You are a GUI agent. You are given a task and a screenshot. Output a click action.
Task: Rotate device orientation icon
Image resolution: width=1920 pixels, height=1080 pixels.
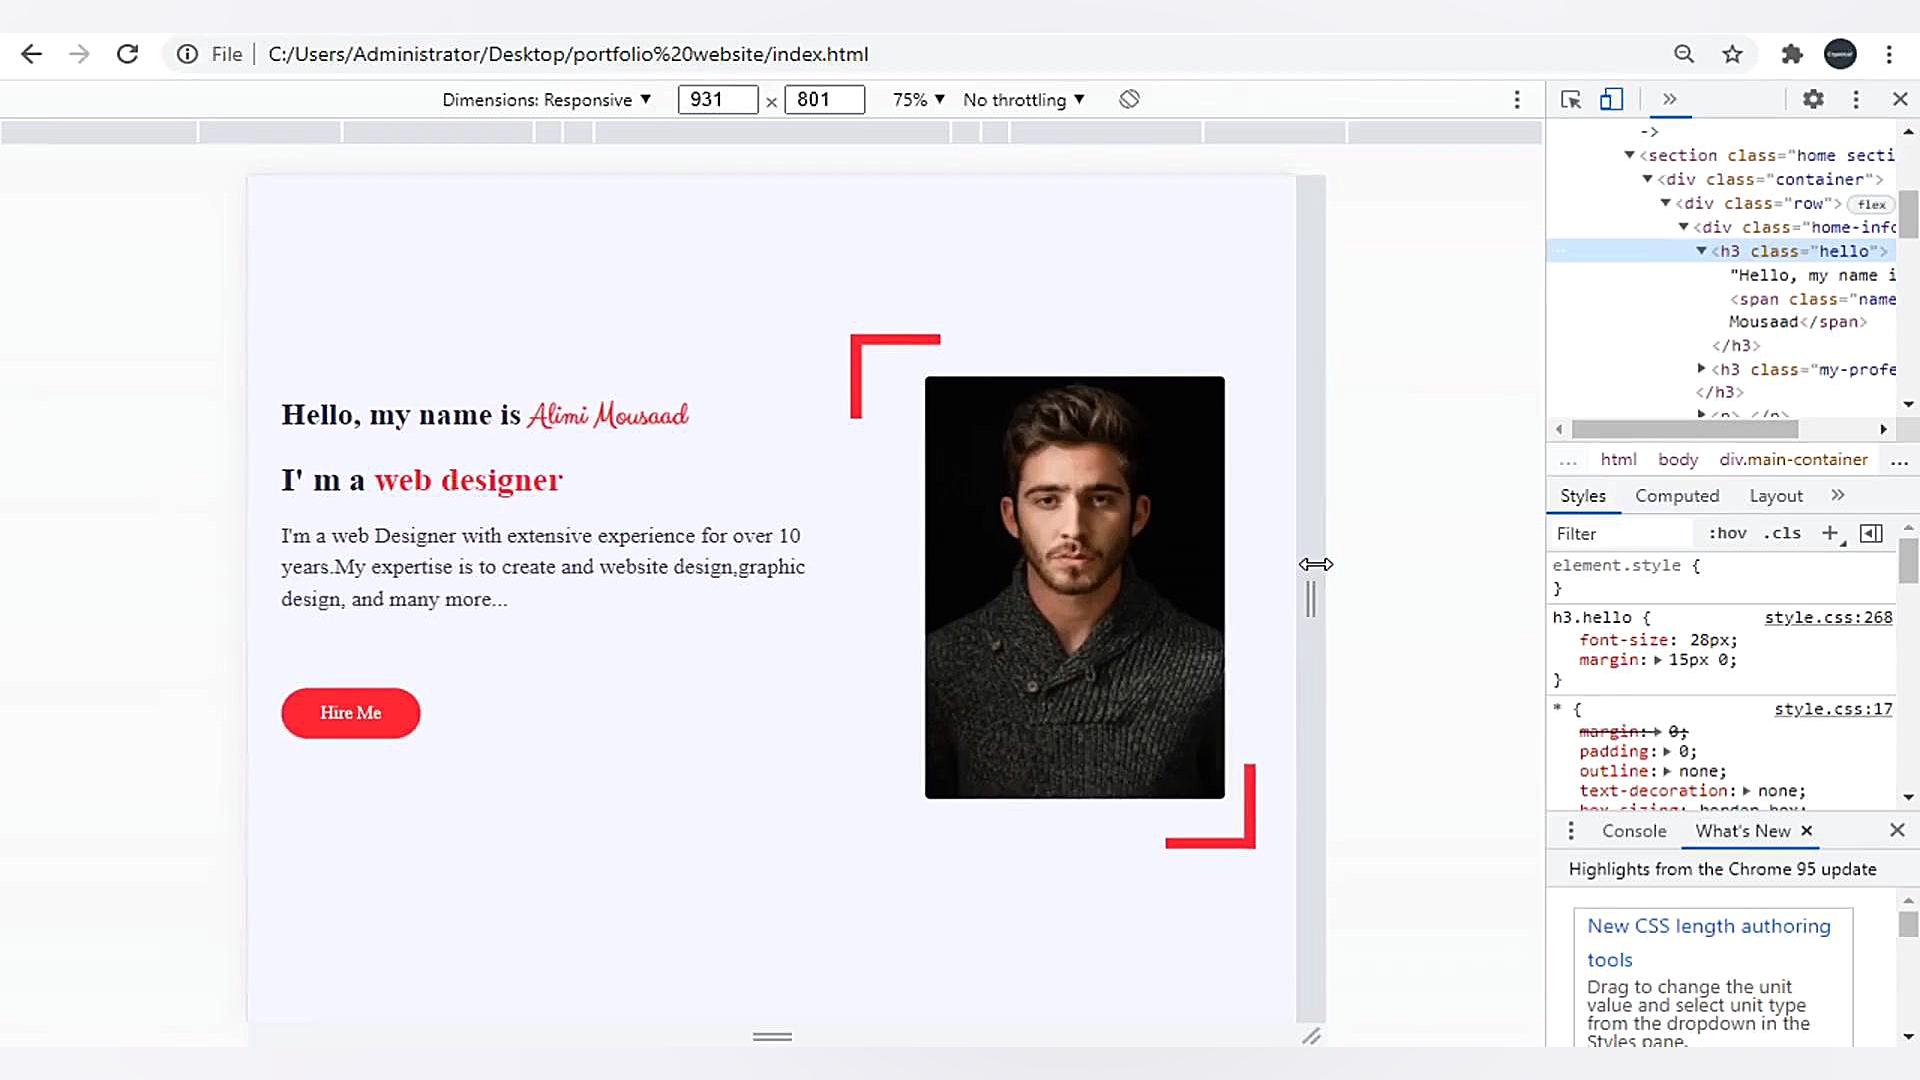[1130, 99]
